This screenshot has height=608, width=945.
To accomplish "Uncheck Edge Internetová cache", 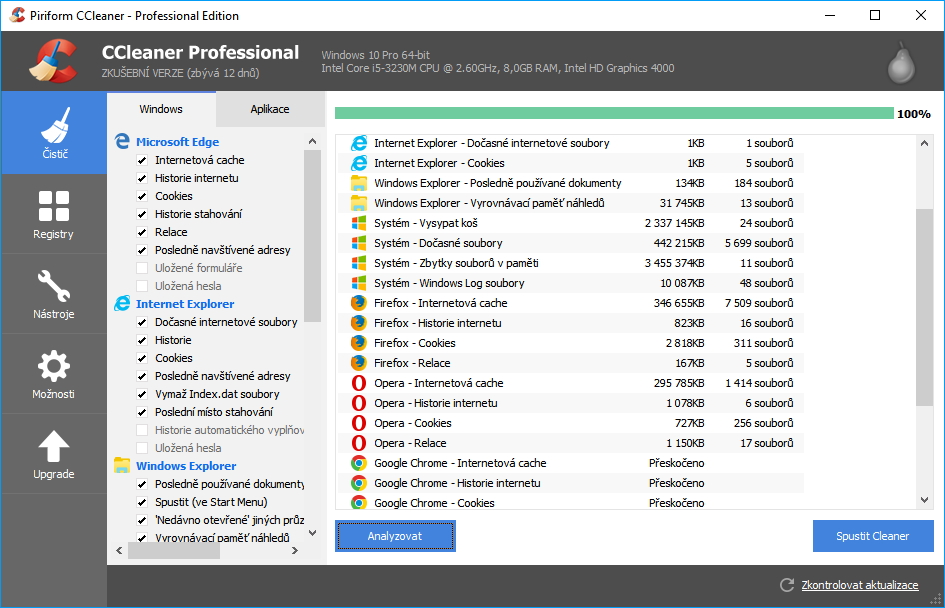I will (142, 160).
